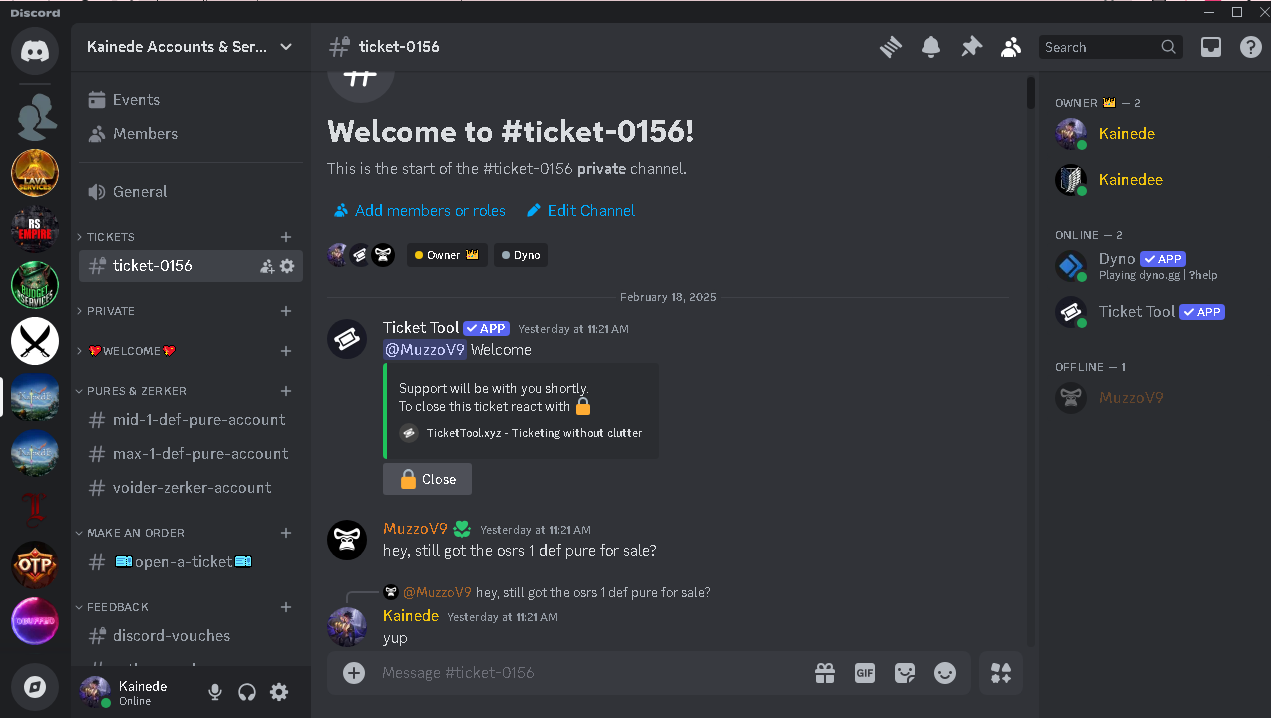Select the mid-1-def-pure-account channel
The image size is (1271, 718).
pos(199,420)
